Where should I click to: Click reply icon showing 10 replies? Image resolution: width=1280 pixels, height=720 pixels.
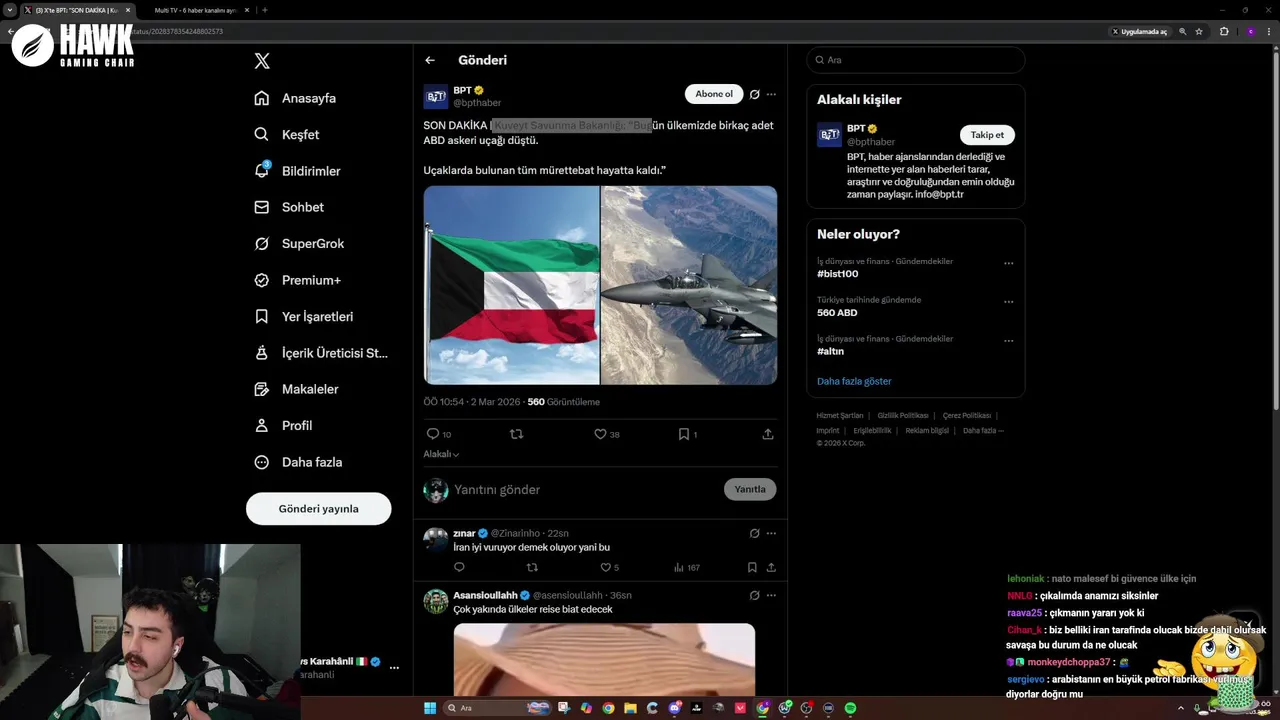tap(439, 434)
